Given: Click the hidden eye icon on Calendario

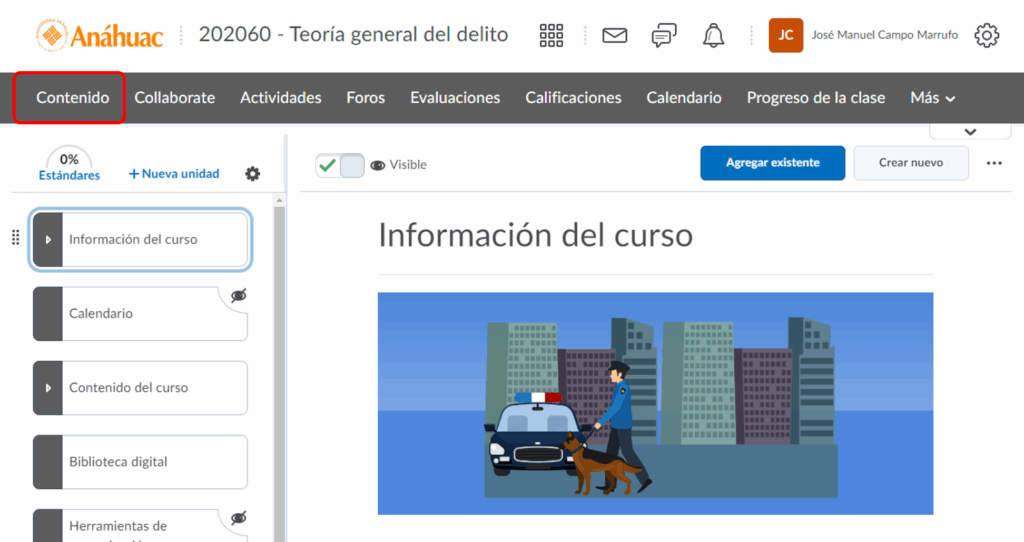Looking at the screenshot, I should tap(238, 296).
